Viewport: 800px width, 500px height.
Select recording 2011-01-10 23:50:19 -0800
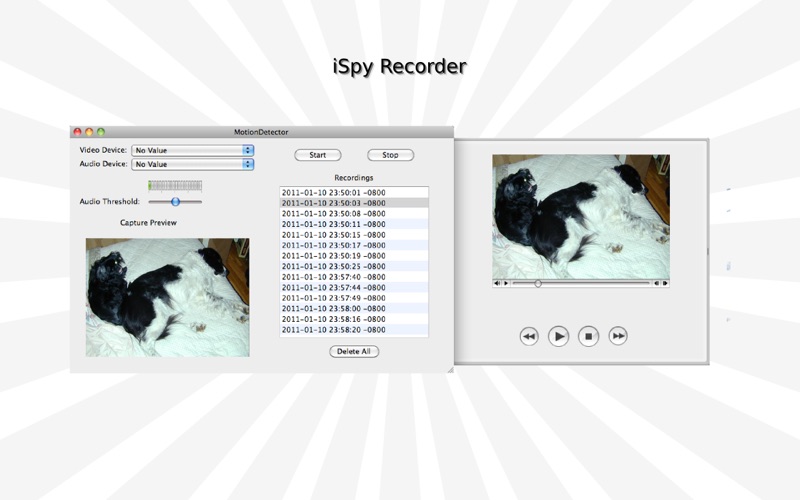(354, 256)
